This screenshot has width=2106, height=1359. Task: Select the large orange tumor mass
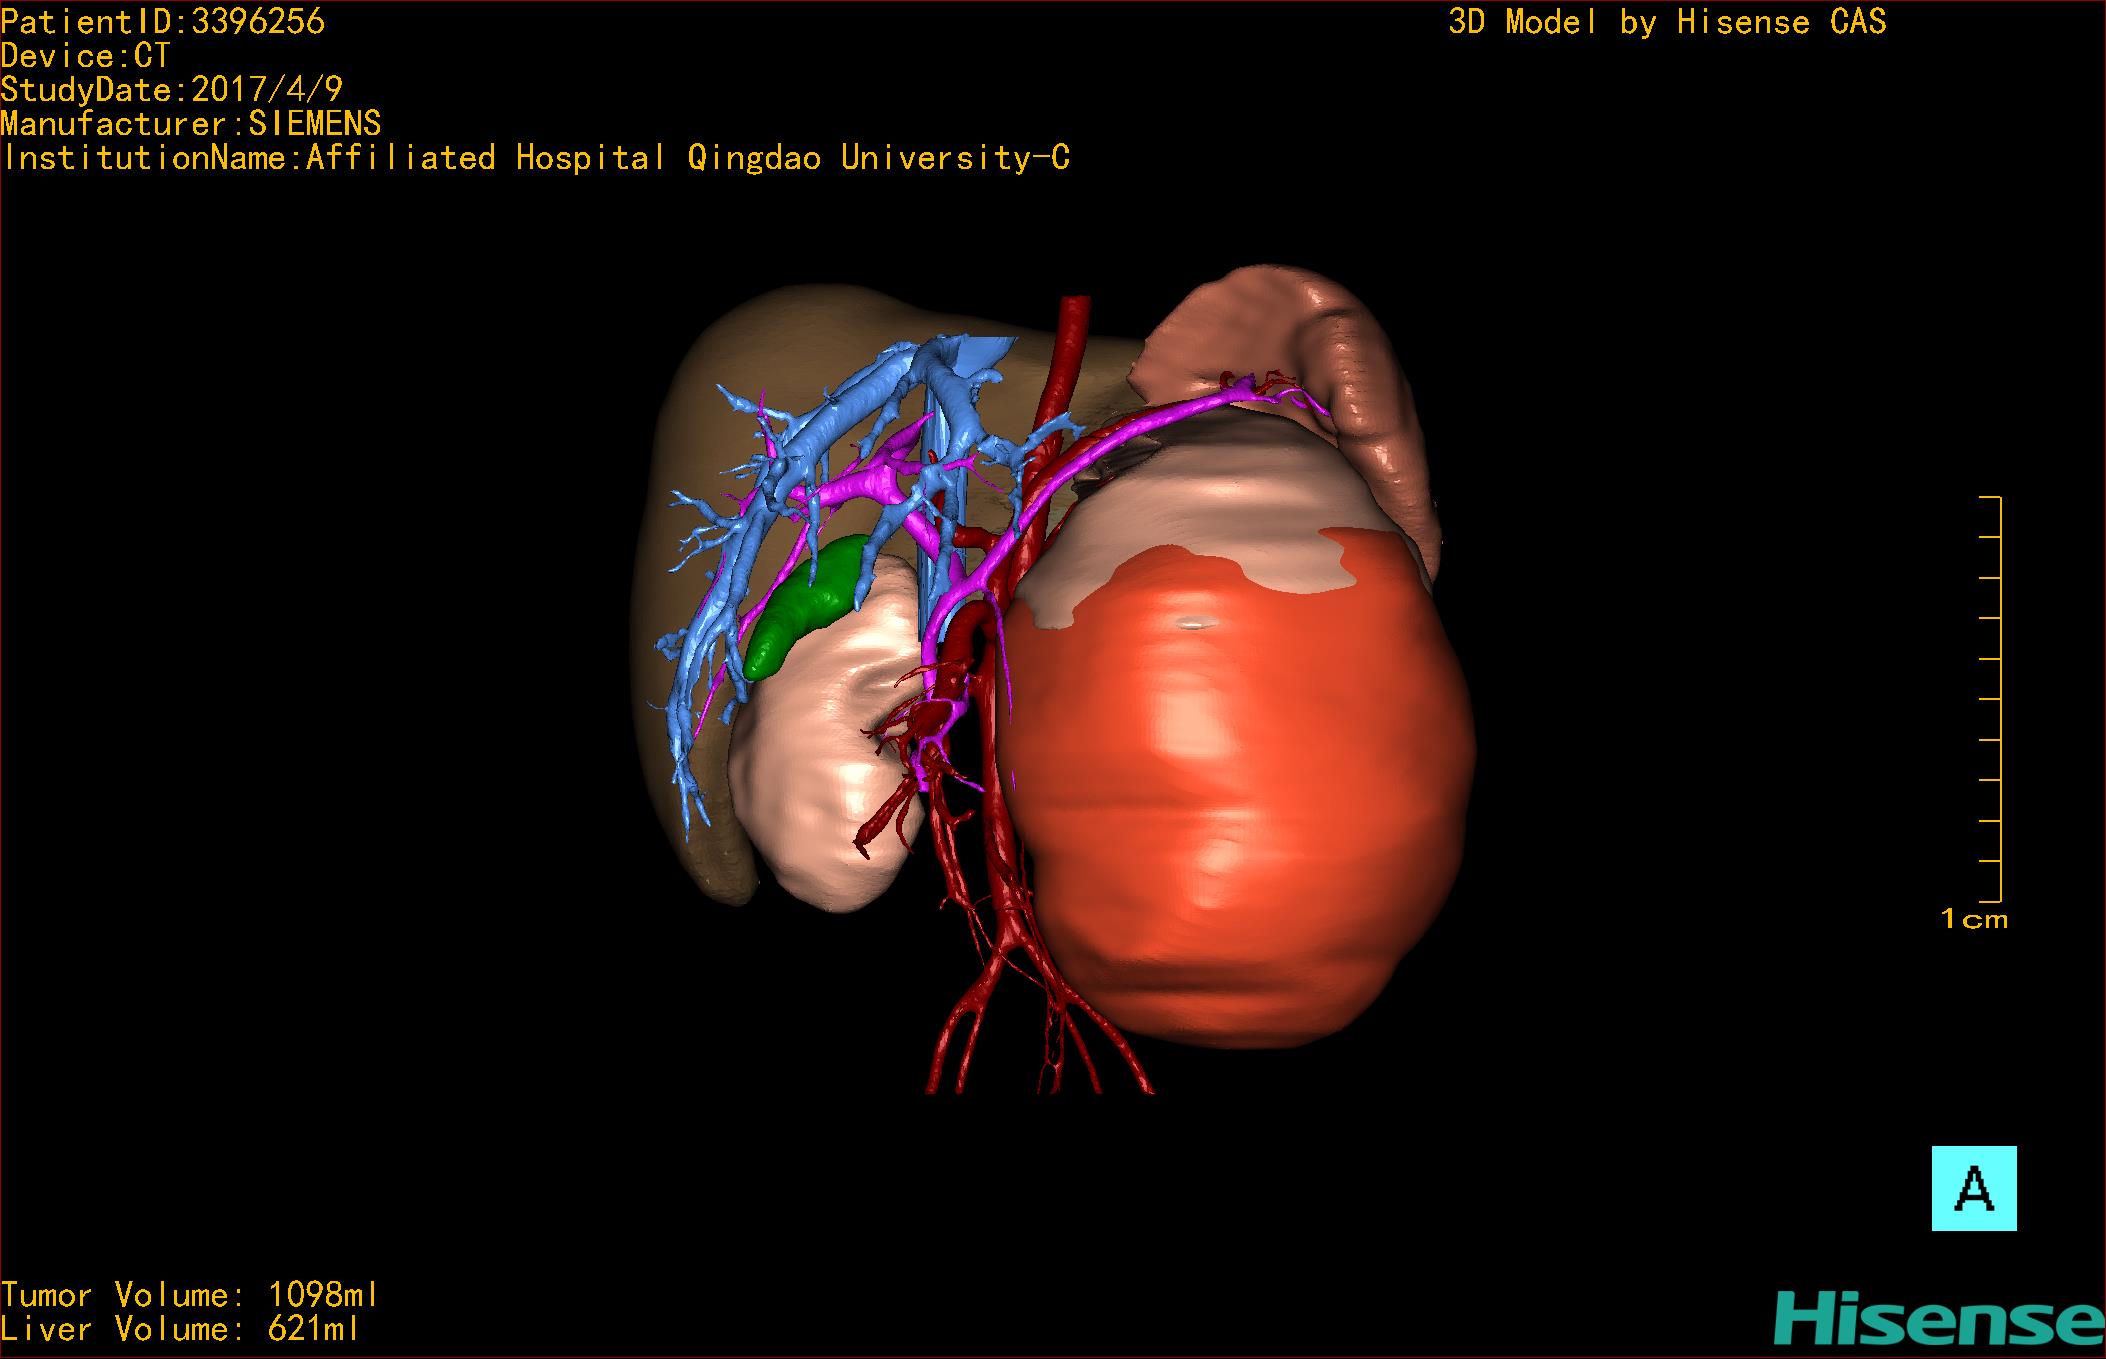pos(1230,800)
